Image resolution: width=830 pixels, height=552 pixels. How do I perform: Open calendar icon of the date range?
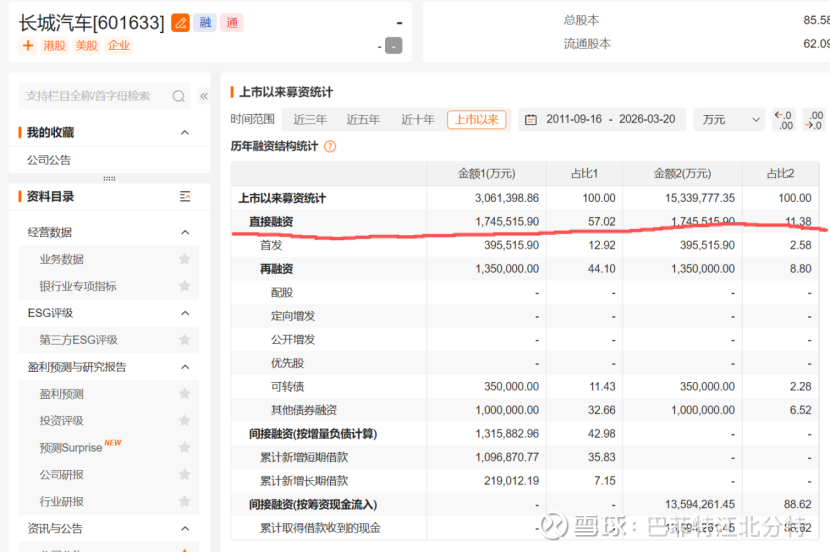(x=531, y=120)
